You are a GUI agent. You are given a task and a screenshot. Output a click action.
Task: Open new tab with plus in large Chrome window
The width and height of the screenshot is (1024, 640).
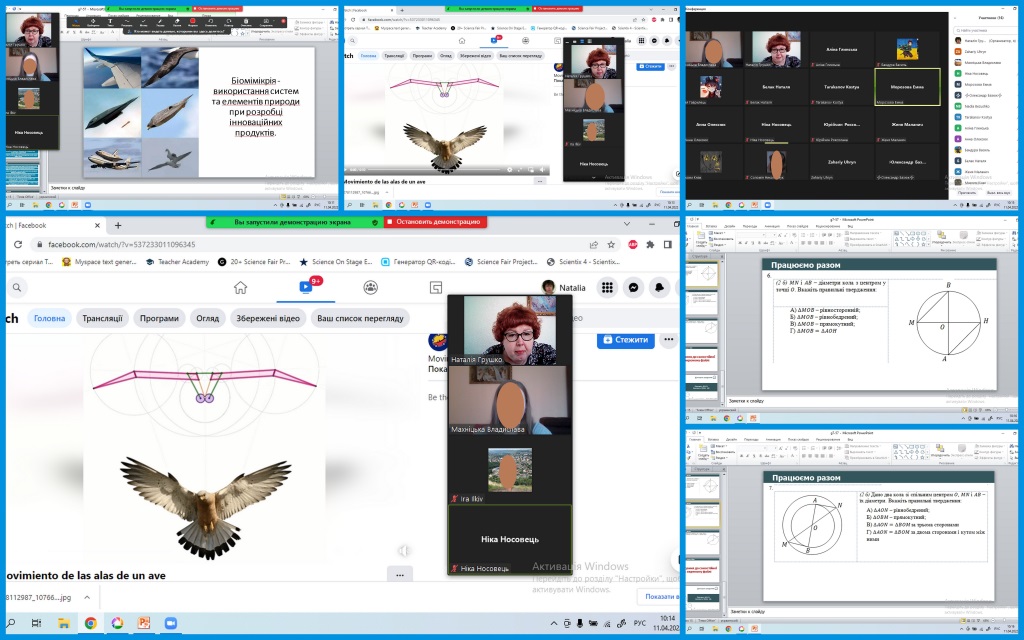(x=118, y=225)
